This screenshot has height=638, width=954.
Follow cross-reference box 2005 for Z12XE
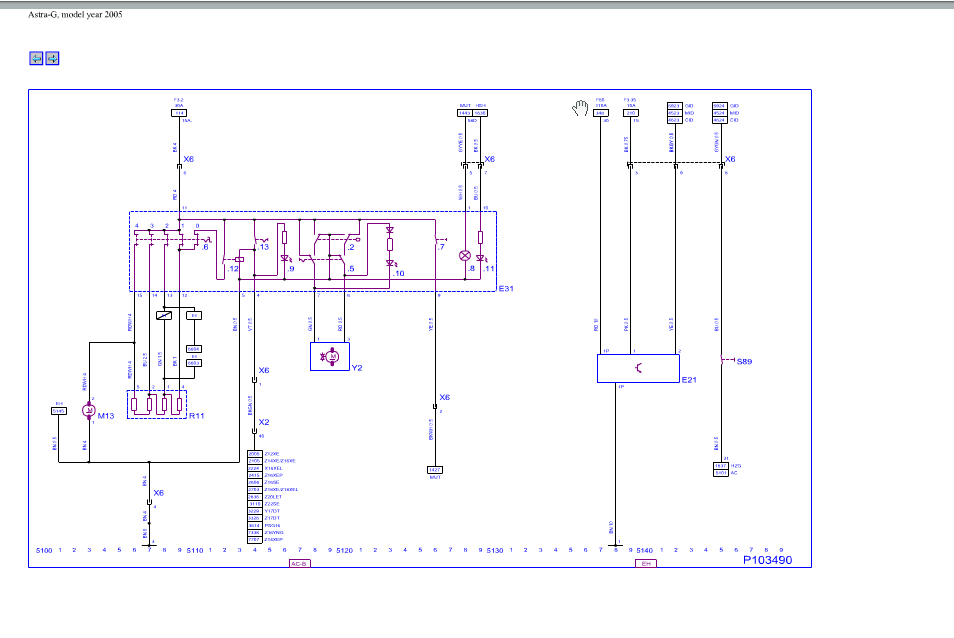click(254, 454)
